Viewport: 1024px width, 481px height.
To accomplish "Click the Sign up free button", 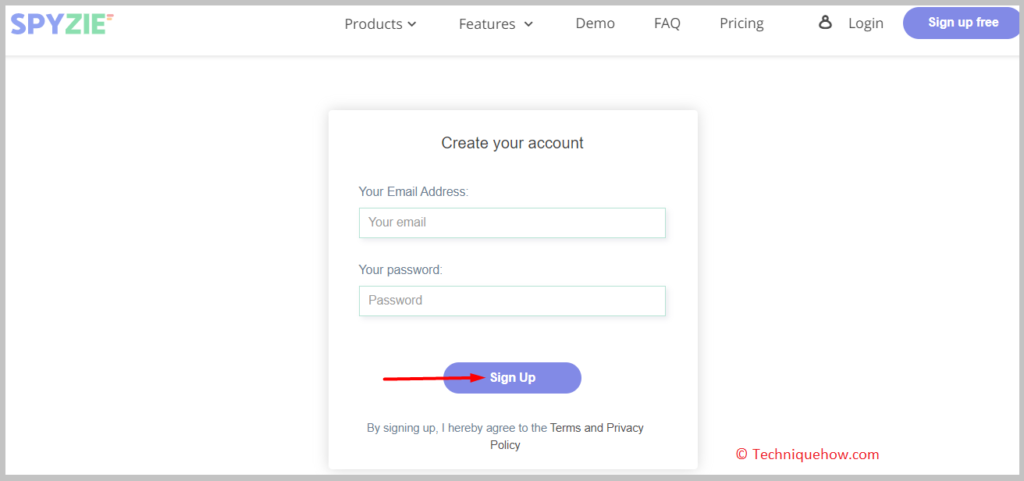I will (x=963, y=23).
